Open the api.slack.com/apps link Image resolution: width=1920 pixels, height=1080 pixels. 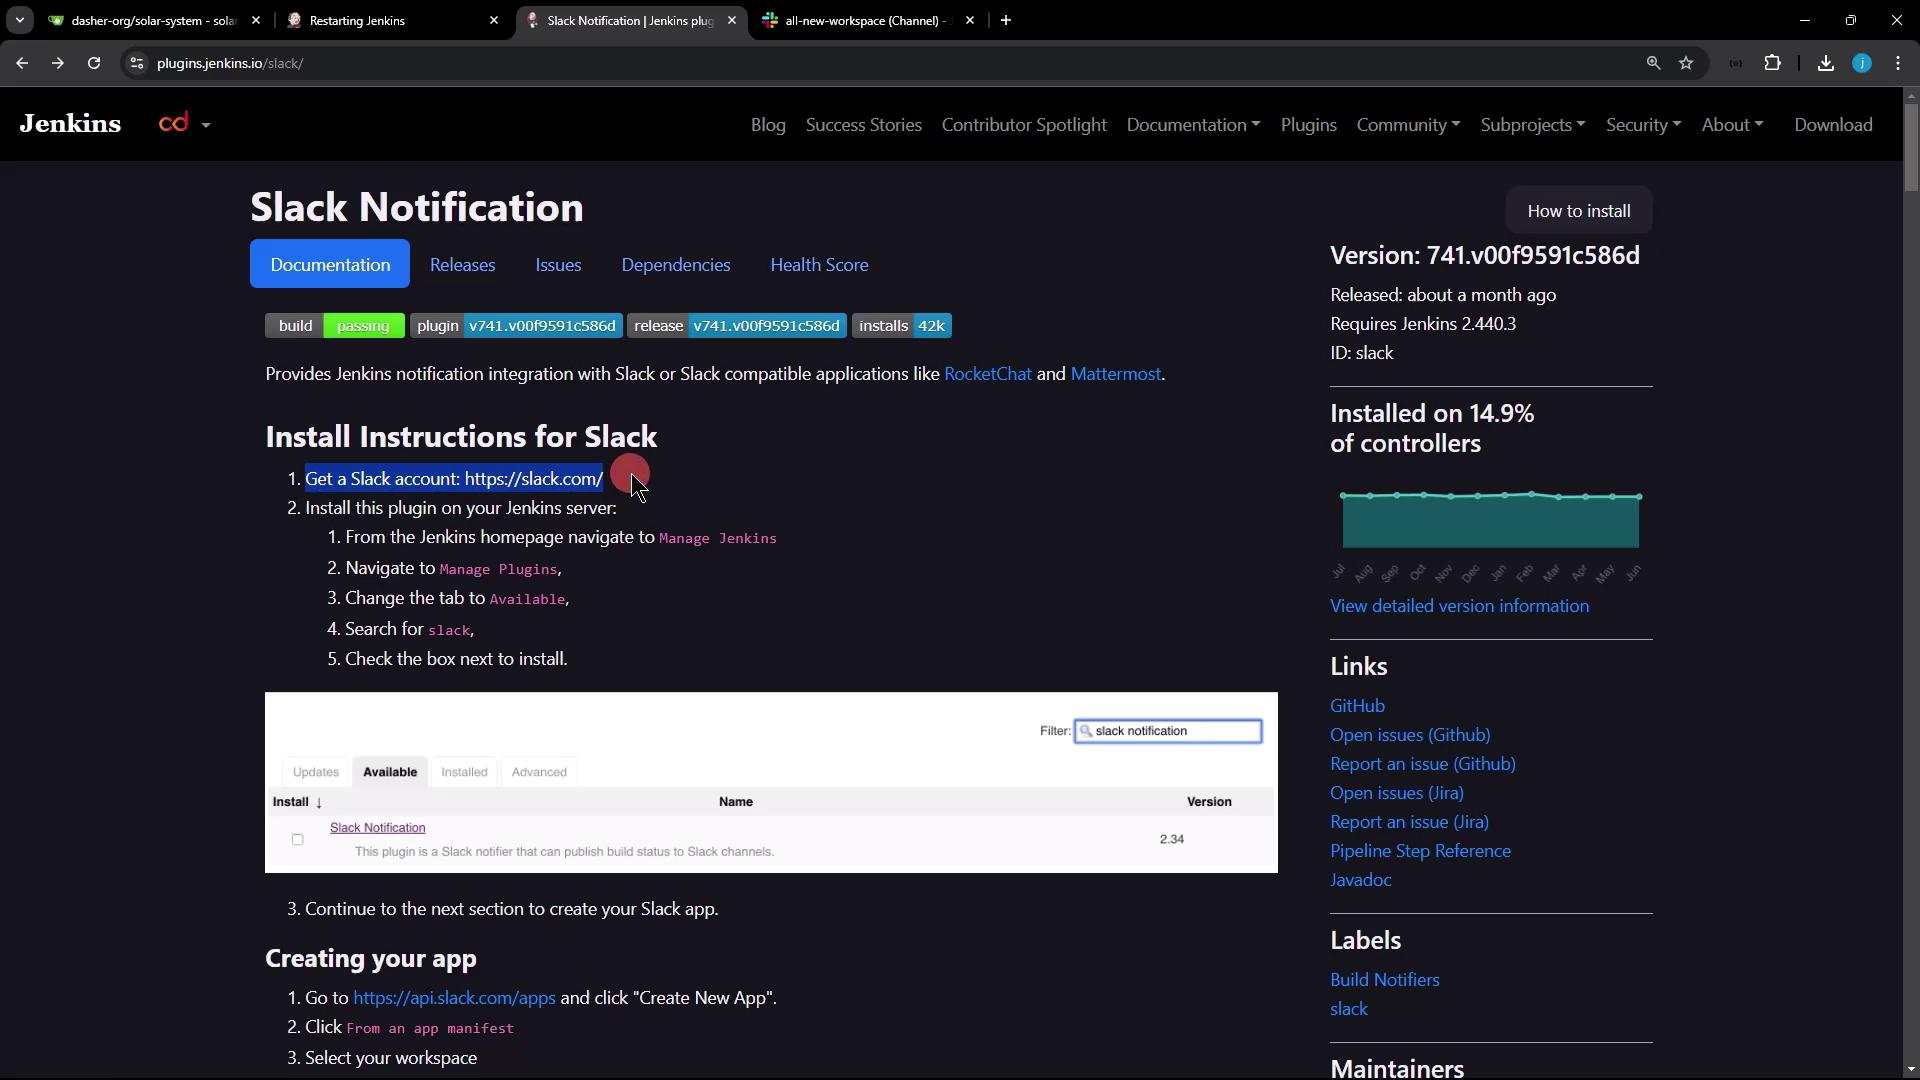(x=454, y=998)
